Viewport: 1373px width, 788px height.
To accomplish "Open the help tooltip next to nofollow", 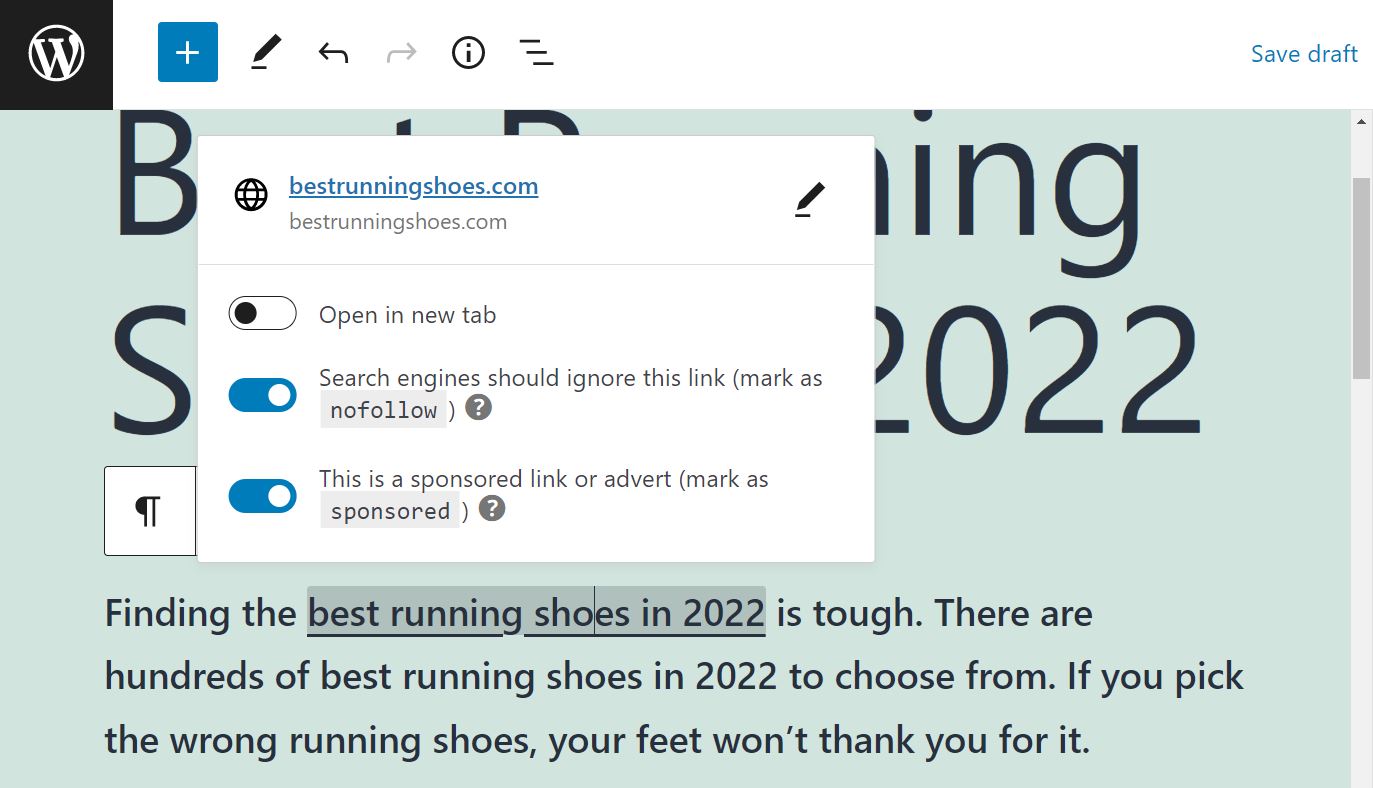I will pyautogui.click(x=478, y=408).
